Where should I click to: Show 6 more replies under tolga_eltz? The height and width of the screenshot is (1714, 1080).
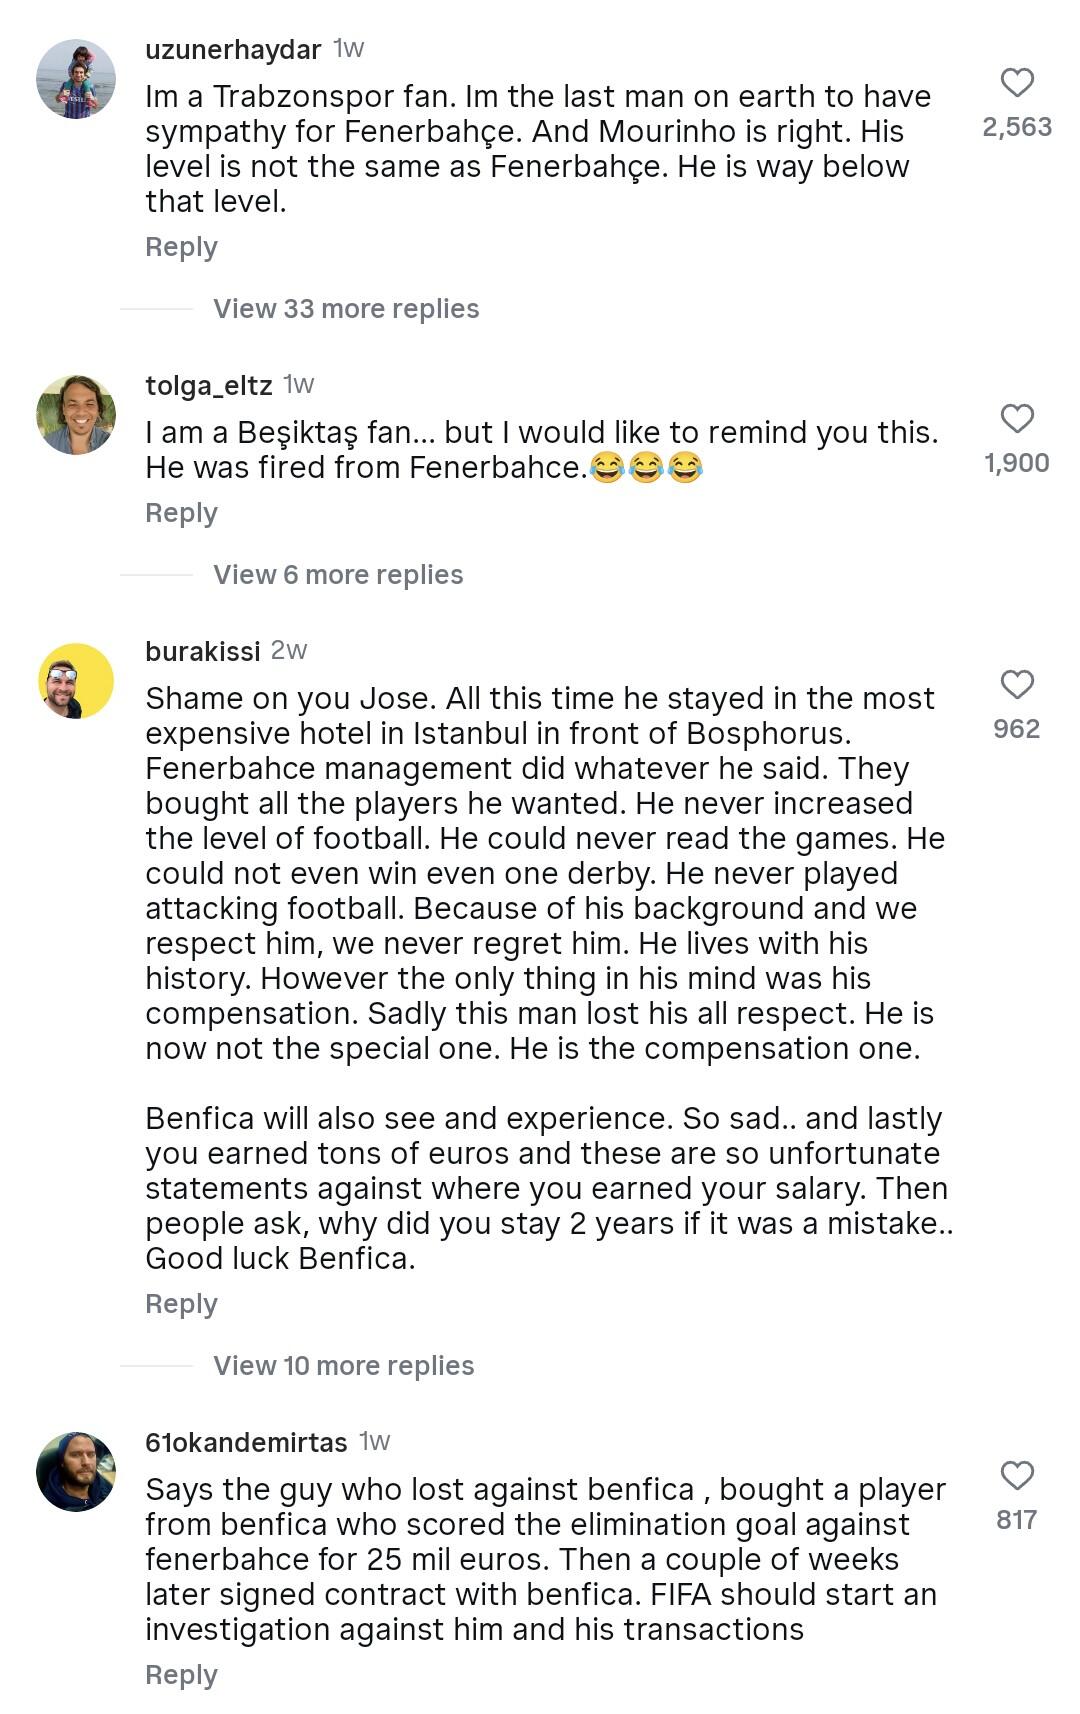point(338,575)
